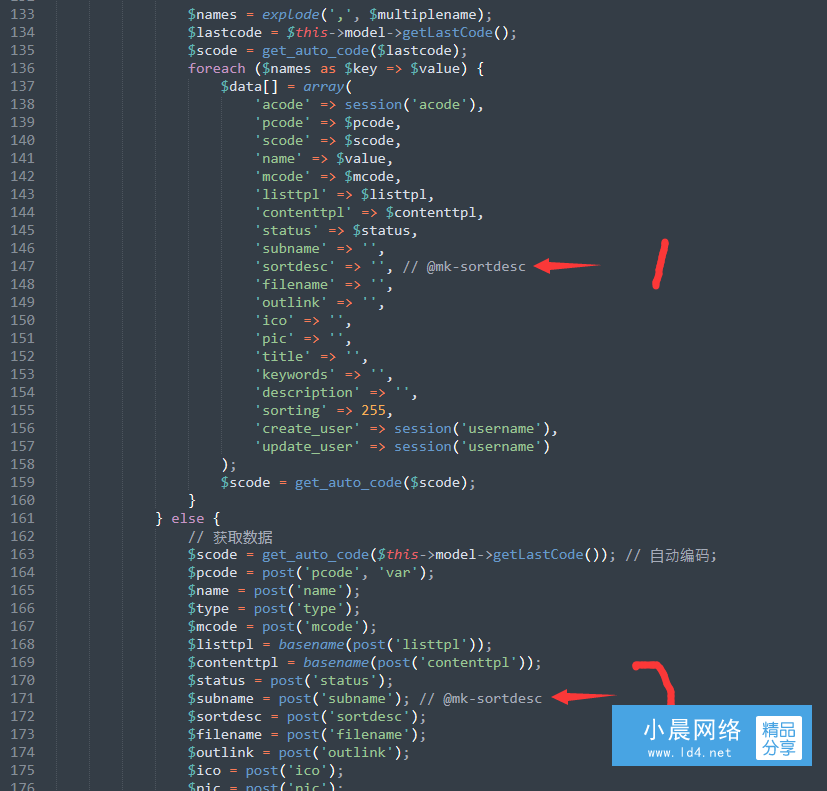Click the $sortdesc variable on line 172
827x791 pixels.
coord(225,717)
